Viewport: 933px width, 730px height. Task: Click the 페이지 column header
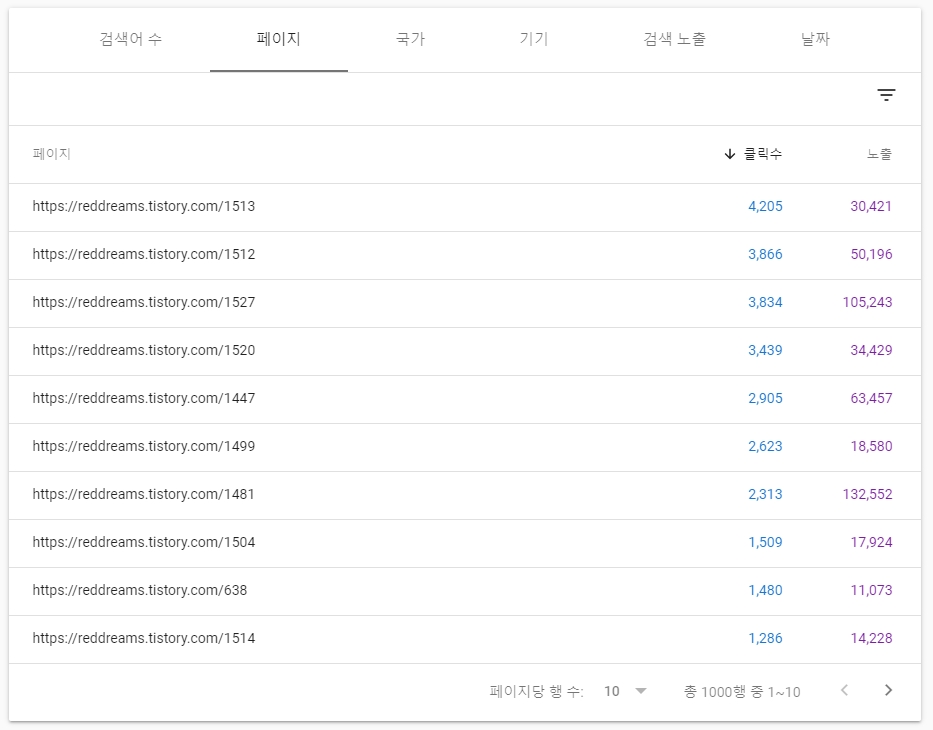(x=52, y=154)
